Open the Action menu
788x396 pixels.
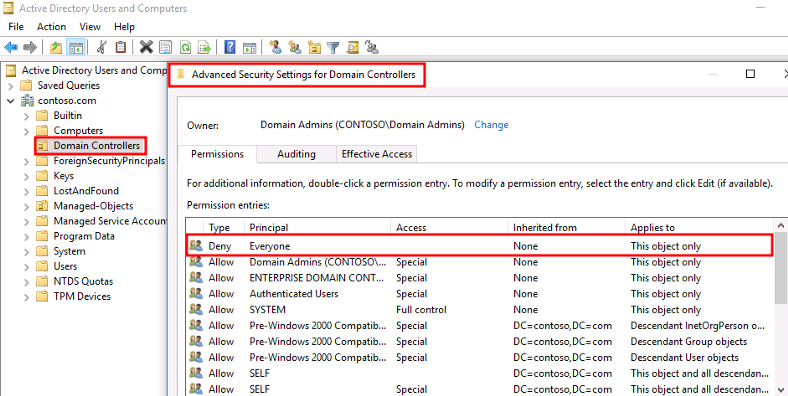[x=51, y=27]
